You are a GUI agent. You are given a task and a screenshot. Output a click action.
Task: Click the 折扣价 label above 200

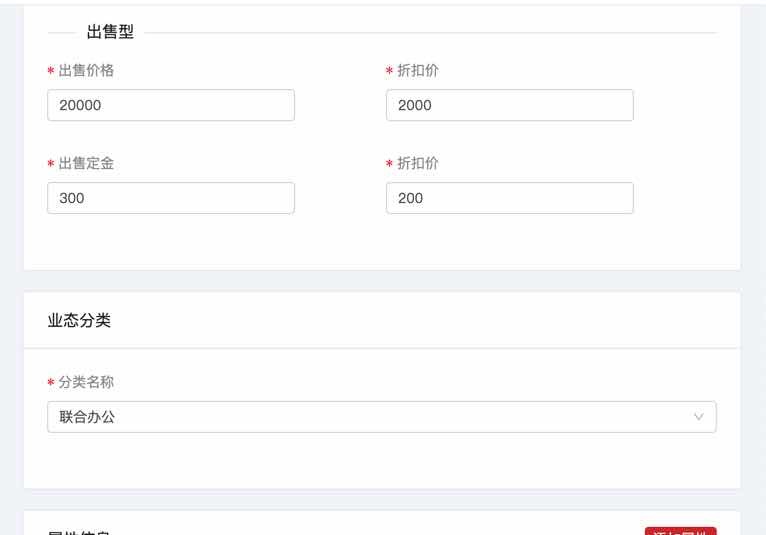click(x=418, y=163)
